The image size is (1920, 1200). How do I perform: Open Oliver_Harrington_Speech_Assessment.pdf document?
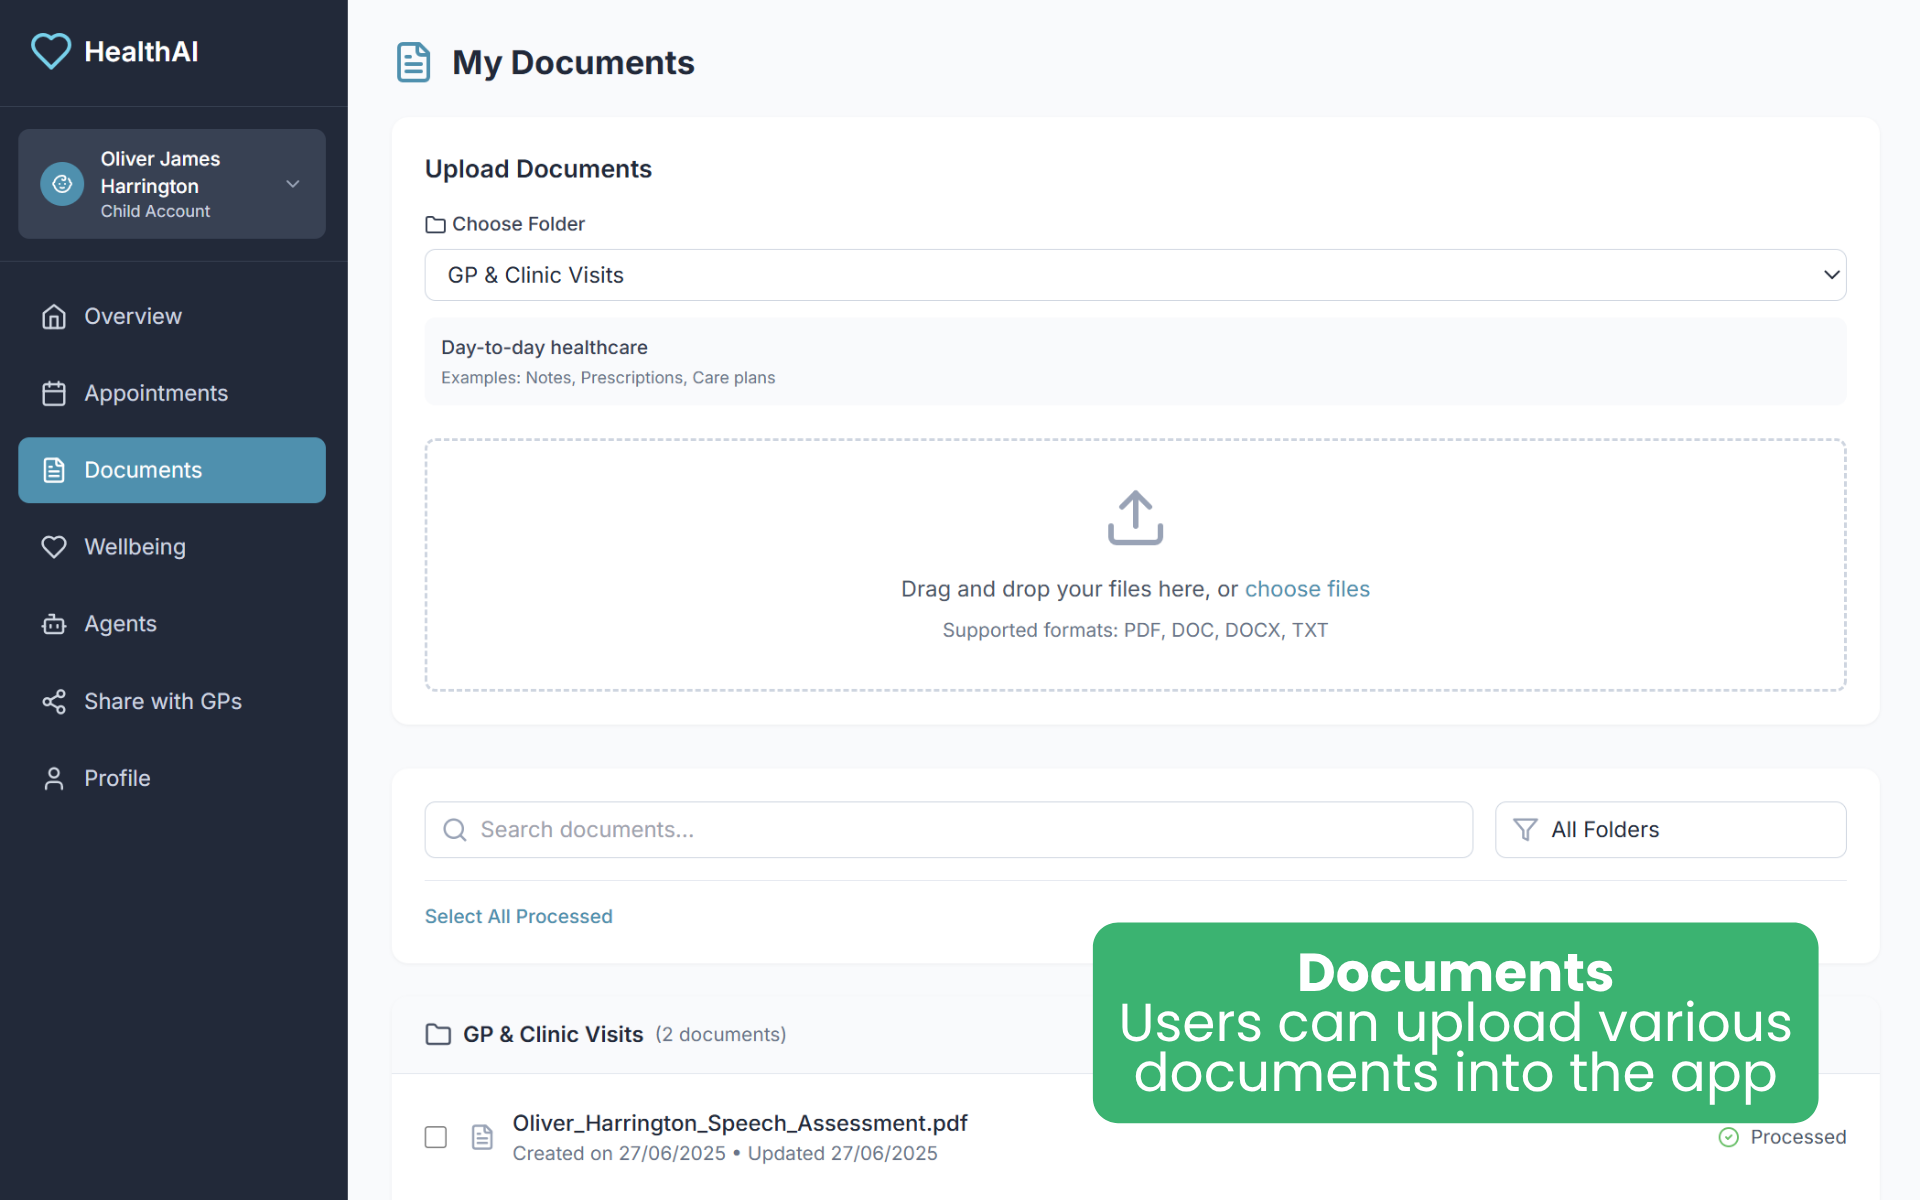740,1123
